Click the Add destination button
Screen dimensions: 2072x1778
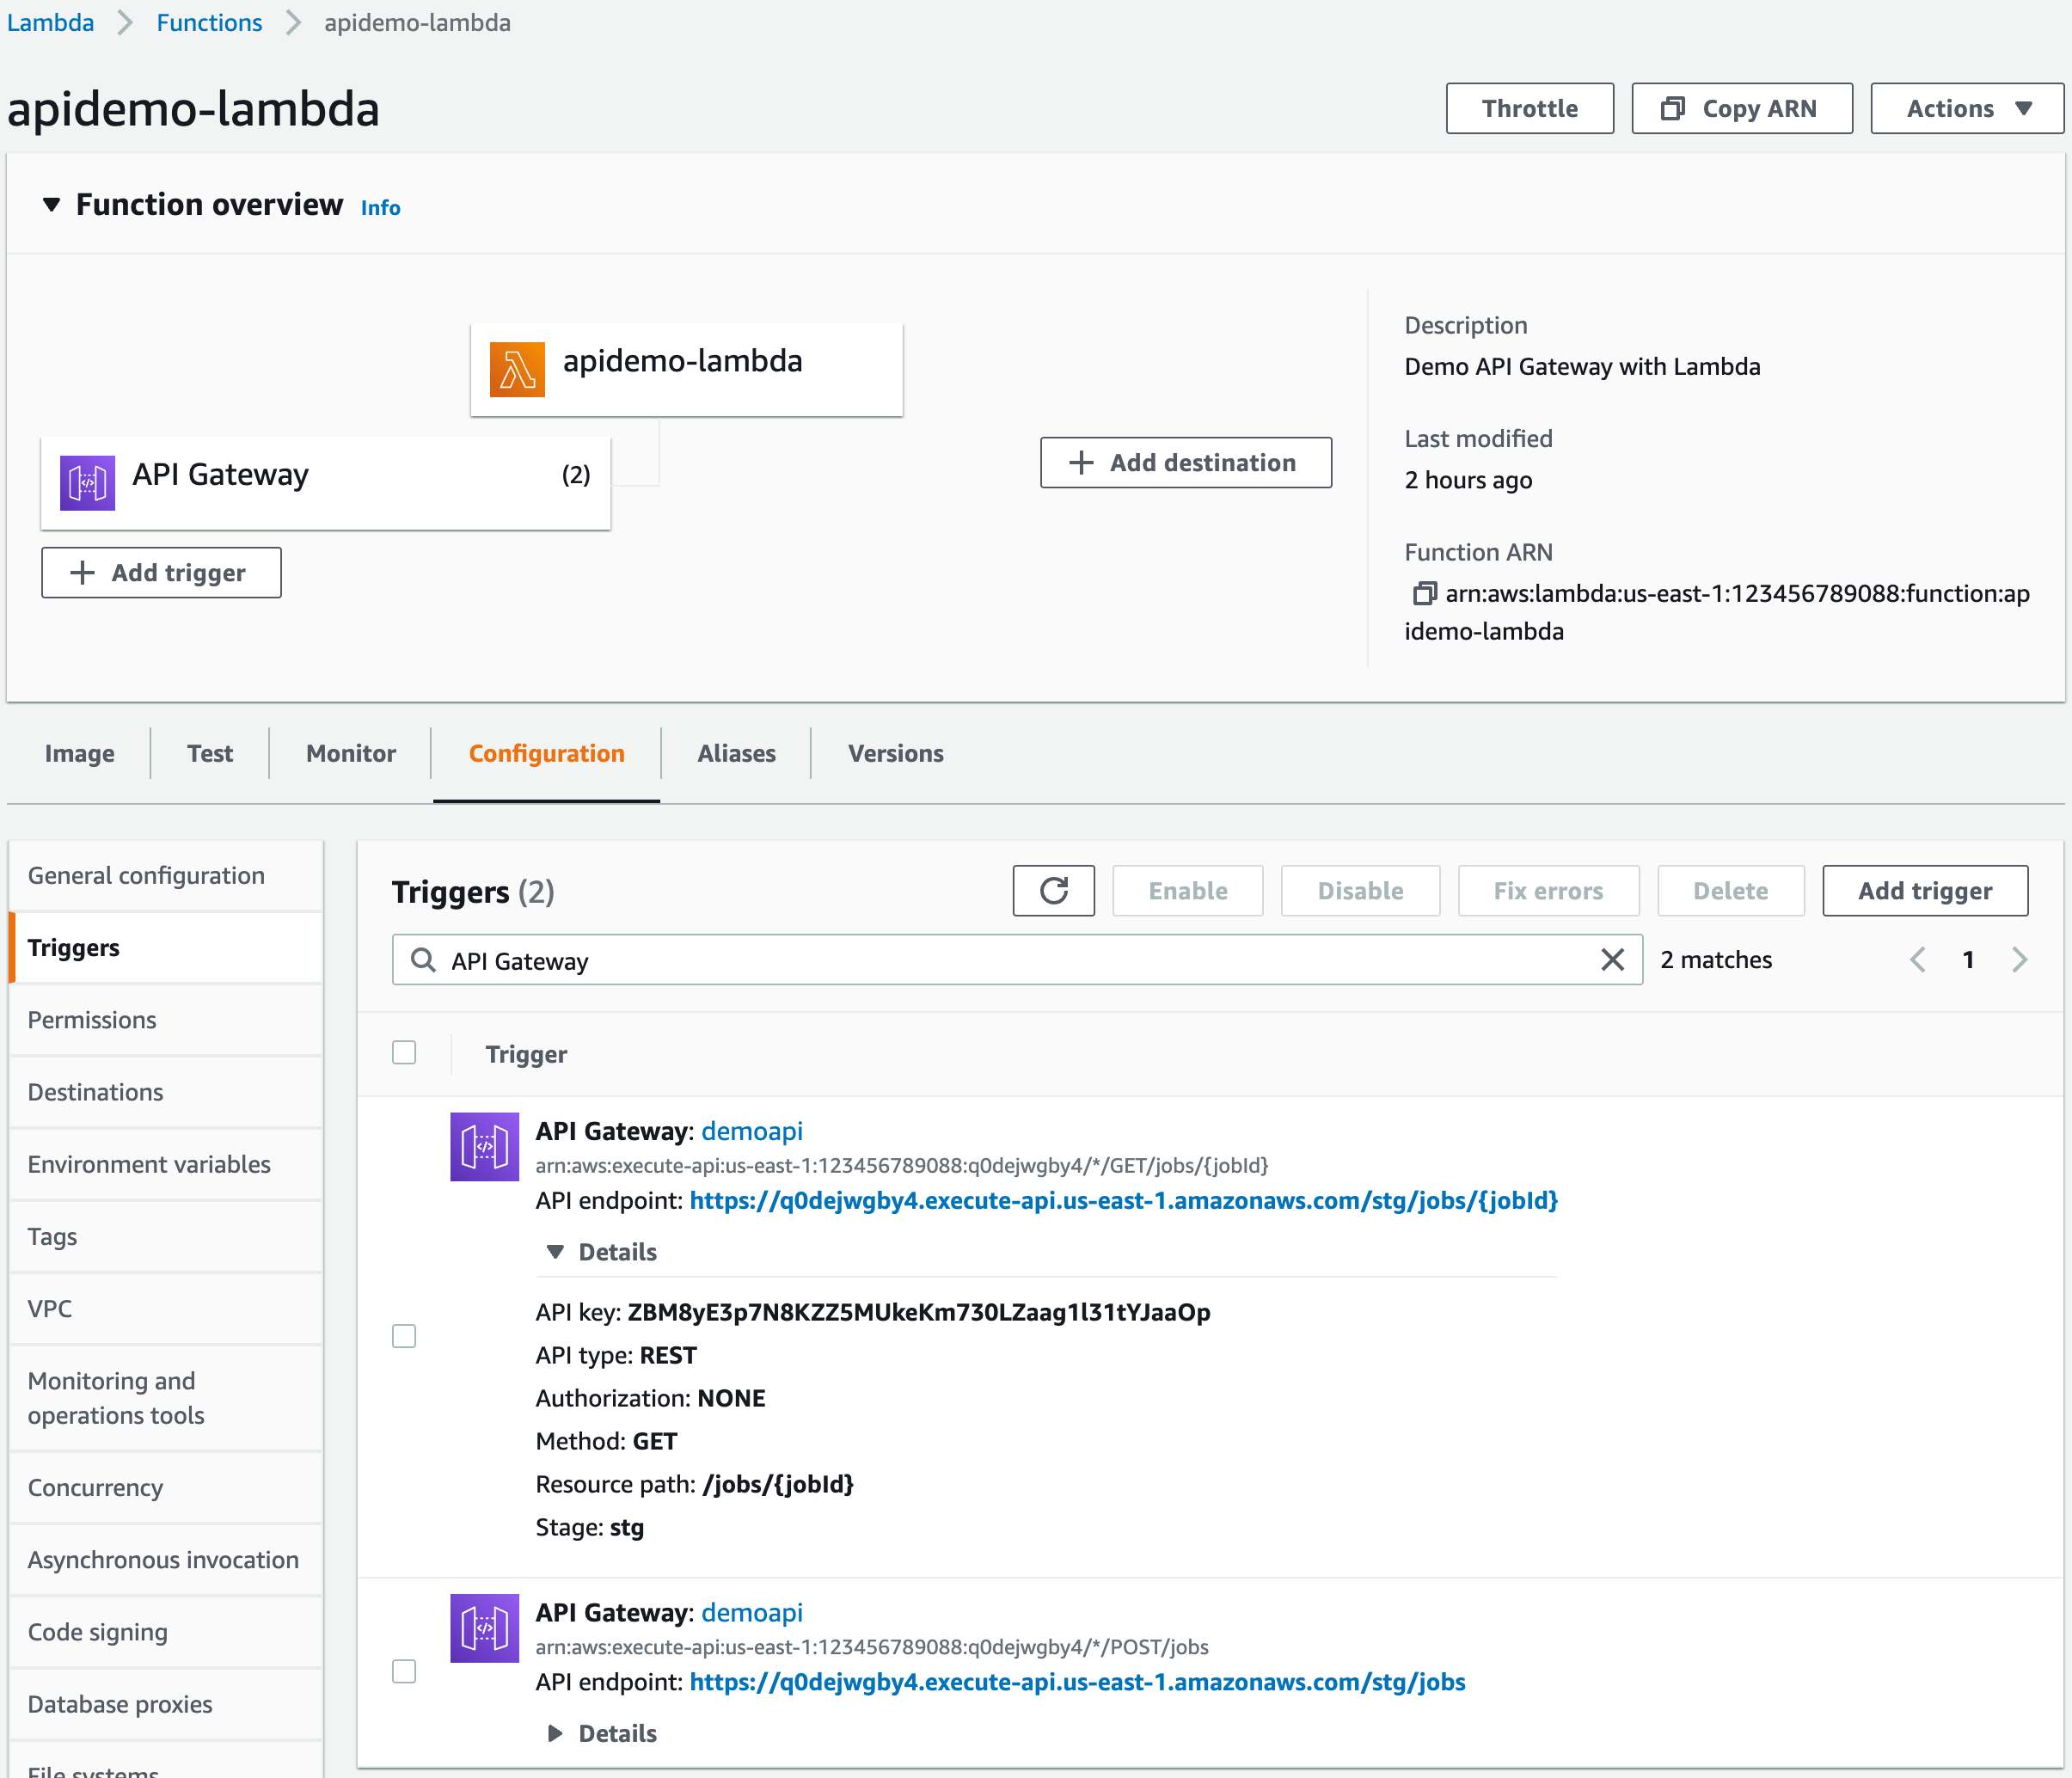coord(1185,462)
